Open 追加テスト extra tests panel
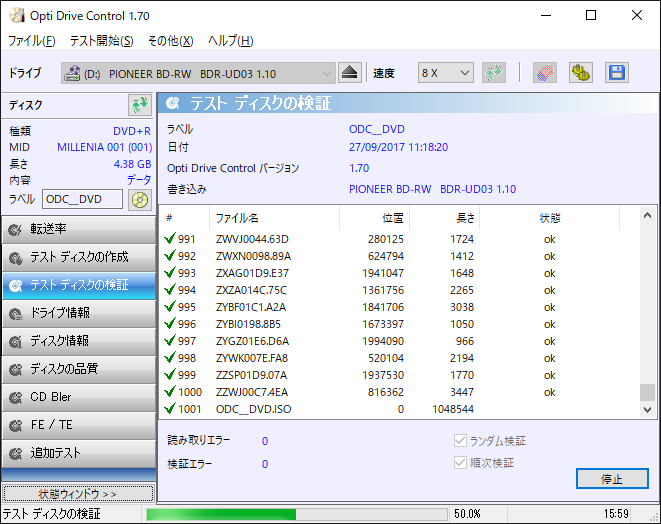Image resolution: width=661 pixels, height=524 pixels. (79, 453)
